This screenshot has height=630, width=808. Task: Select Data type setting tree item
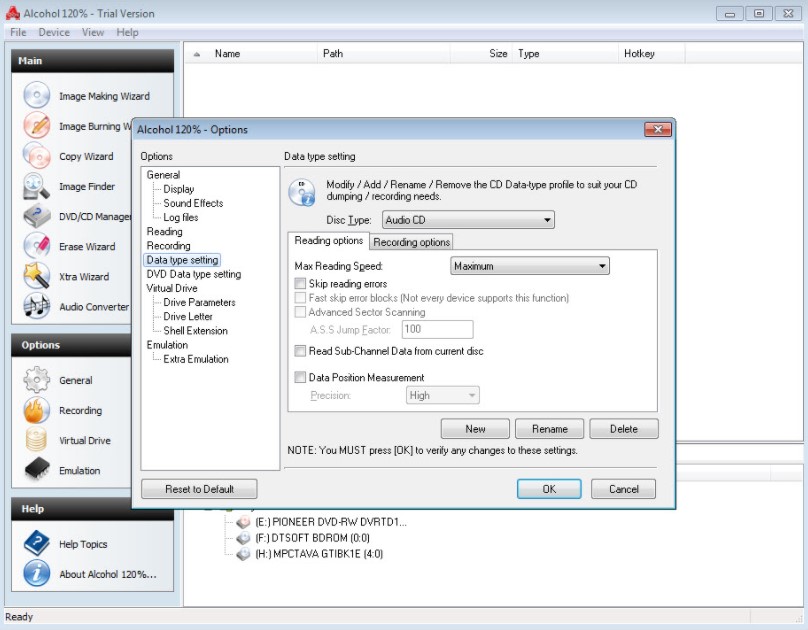pos(182,260)
